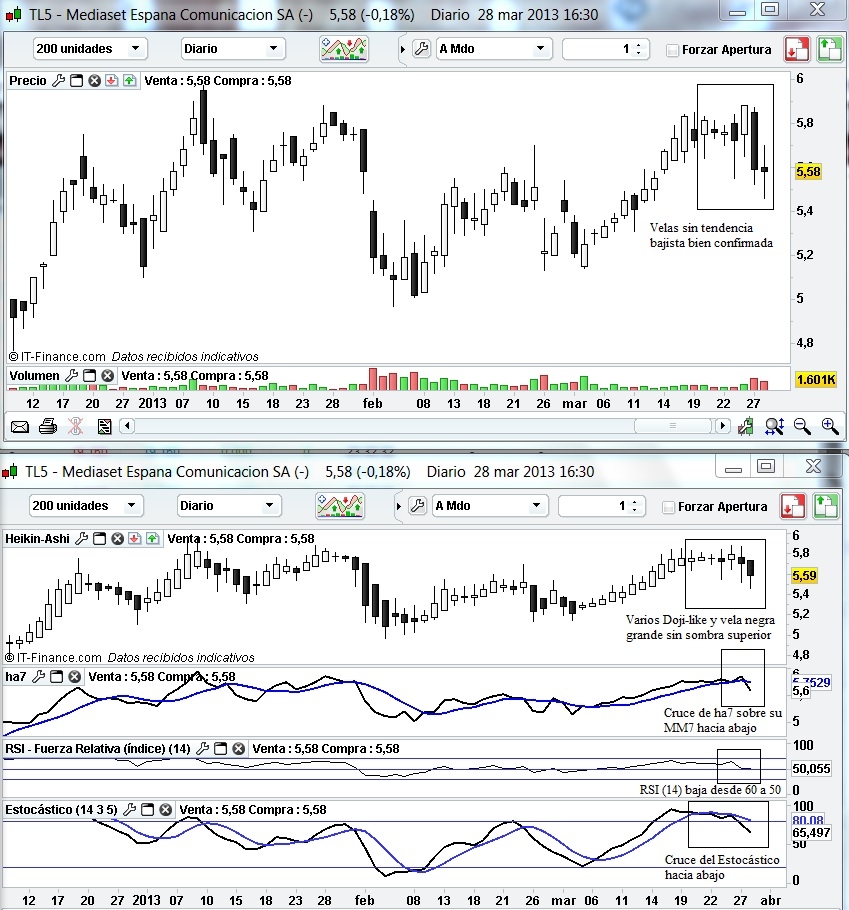Click the quantity field showing 1 in bottom window
This screenshot has width=849, height=910.
594,505
